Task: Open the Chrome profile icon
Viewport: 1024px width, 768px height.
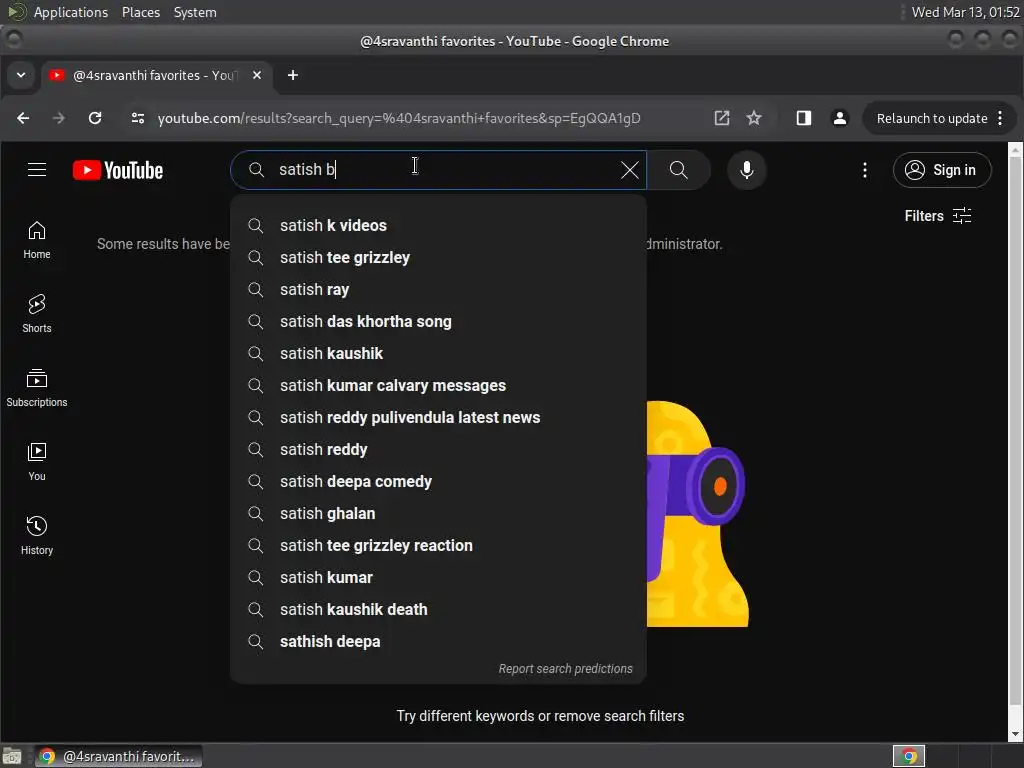Action: coord(840,118)
